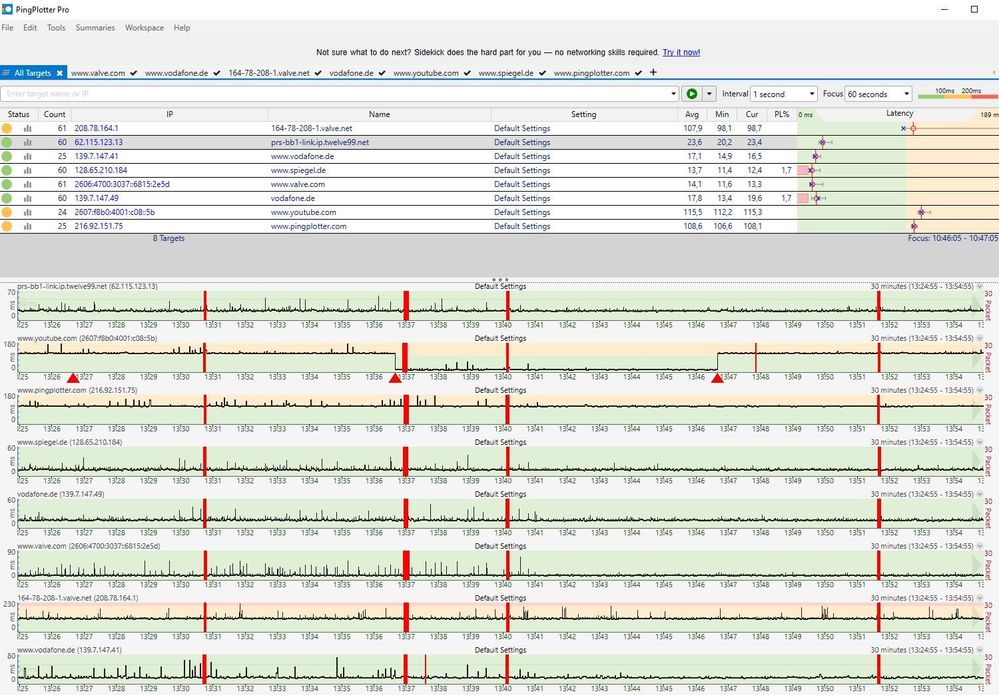Image resolution: width=999 pixels, height=695 pixels.
Task: Click the Try it now! Sidekick link
Action: (x=681, y=52)
